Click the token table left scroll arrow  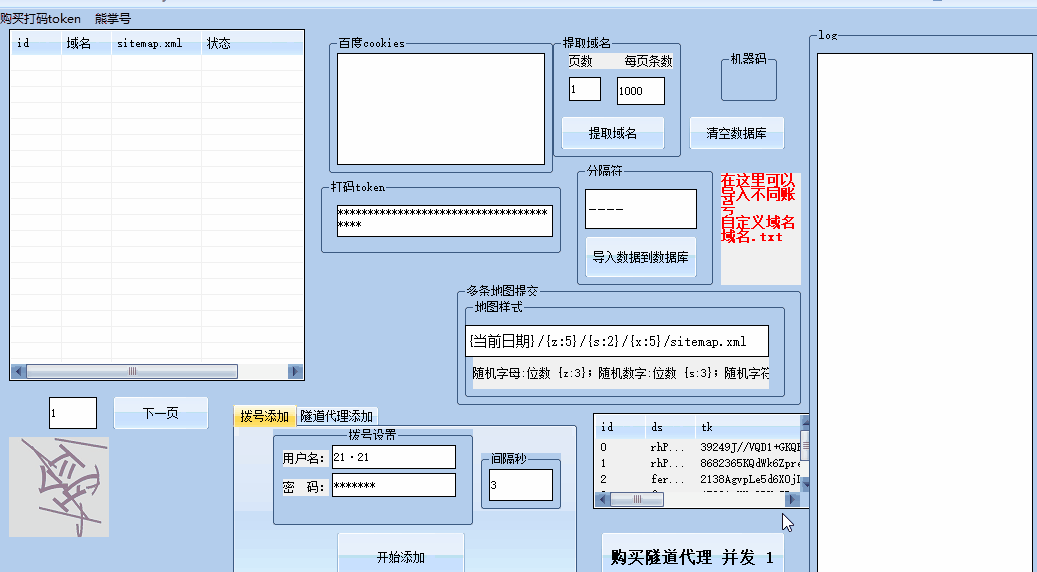click(x=602, y=499)
